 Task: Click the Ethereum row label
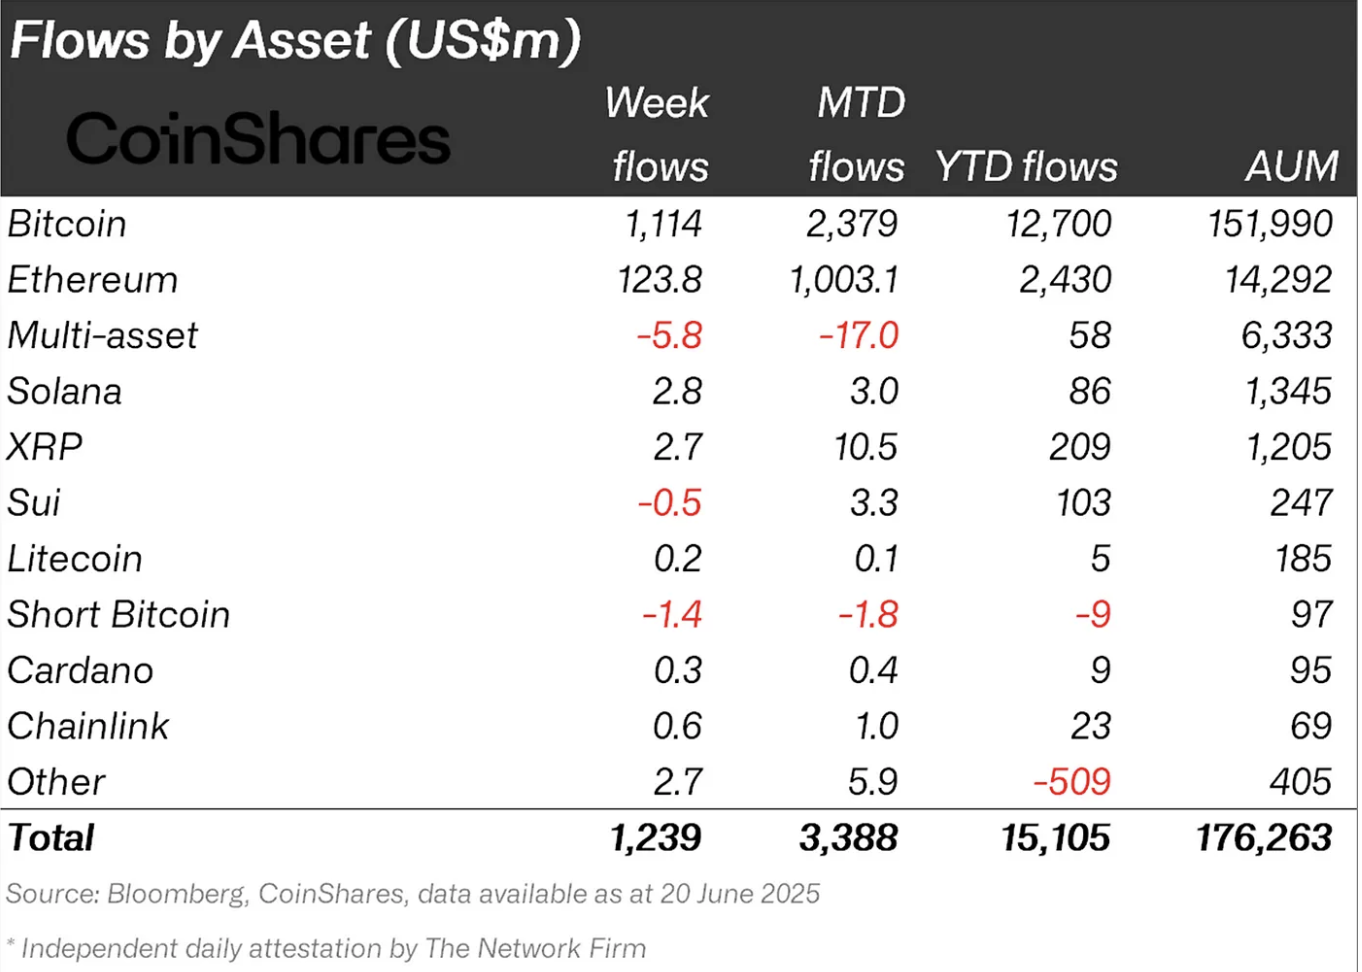coord(92,280)
